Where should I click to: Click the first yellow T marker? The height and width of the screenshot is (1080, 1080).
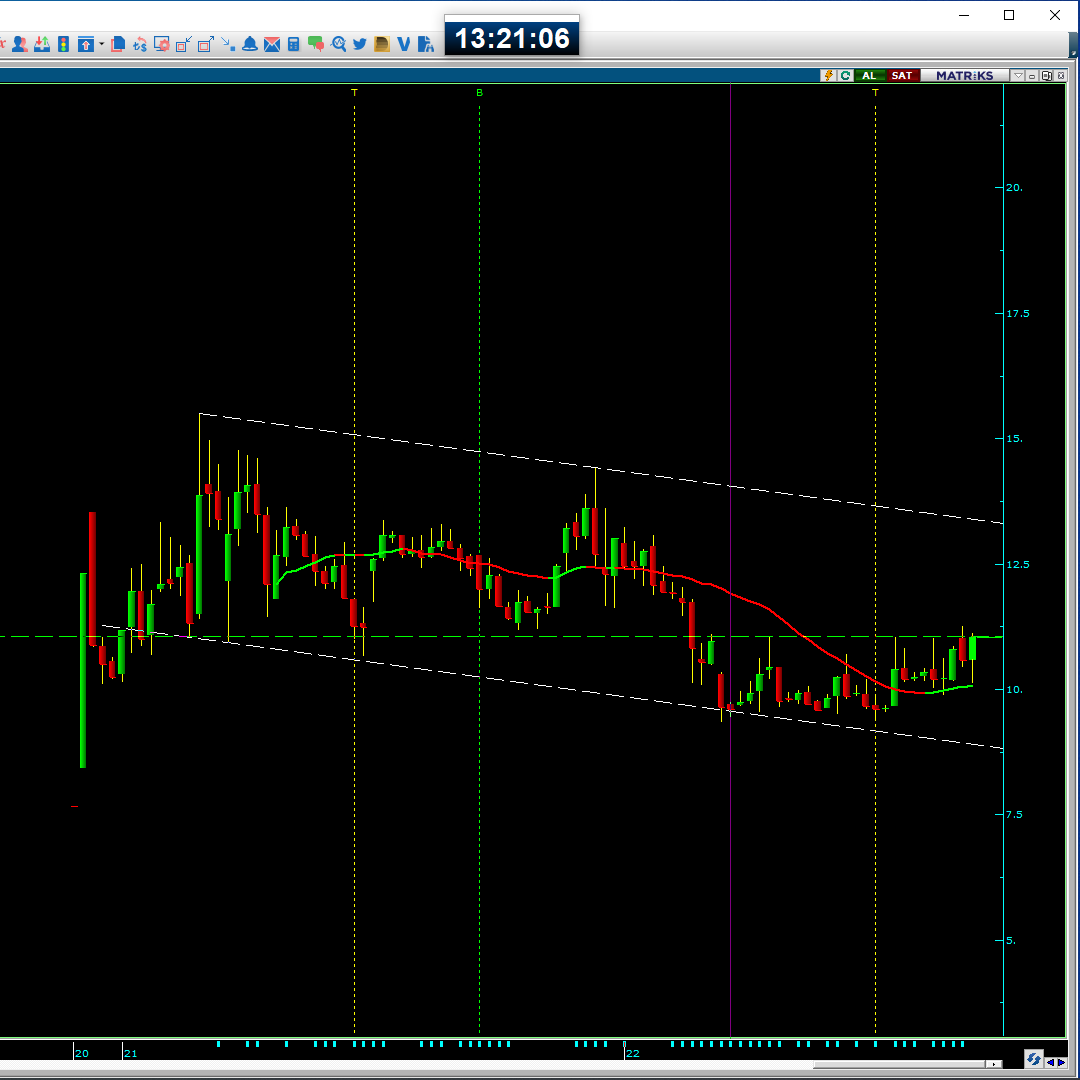[x=354, y=92]
